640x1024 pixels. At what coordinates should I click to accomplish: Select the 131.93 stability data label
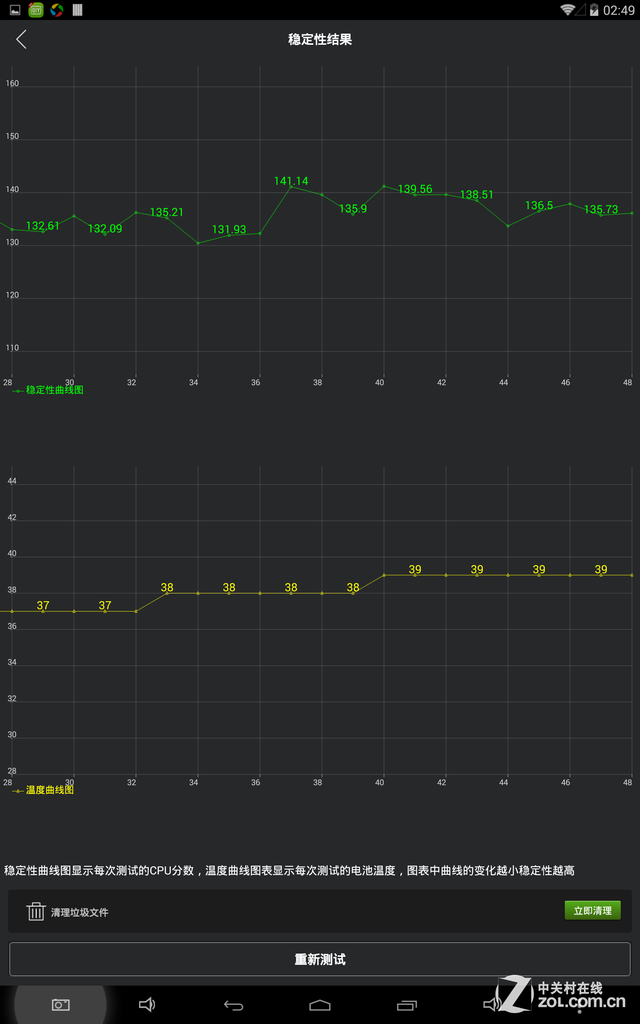[x=229, y=229]
